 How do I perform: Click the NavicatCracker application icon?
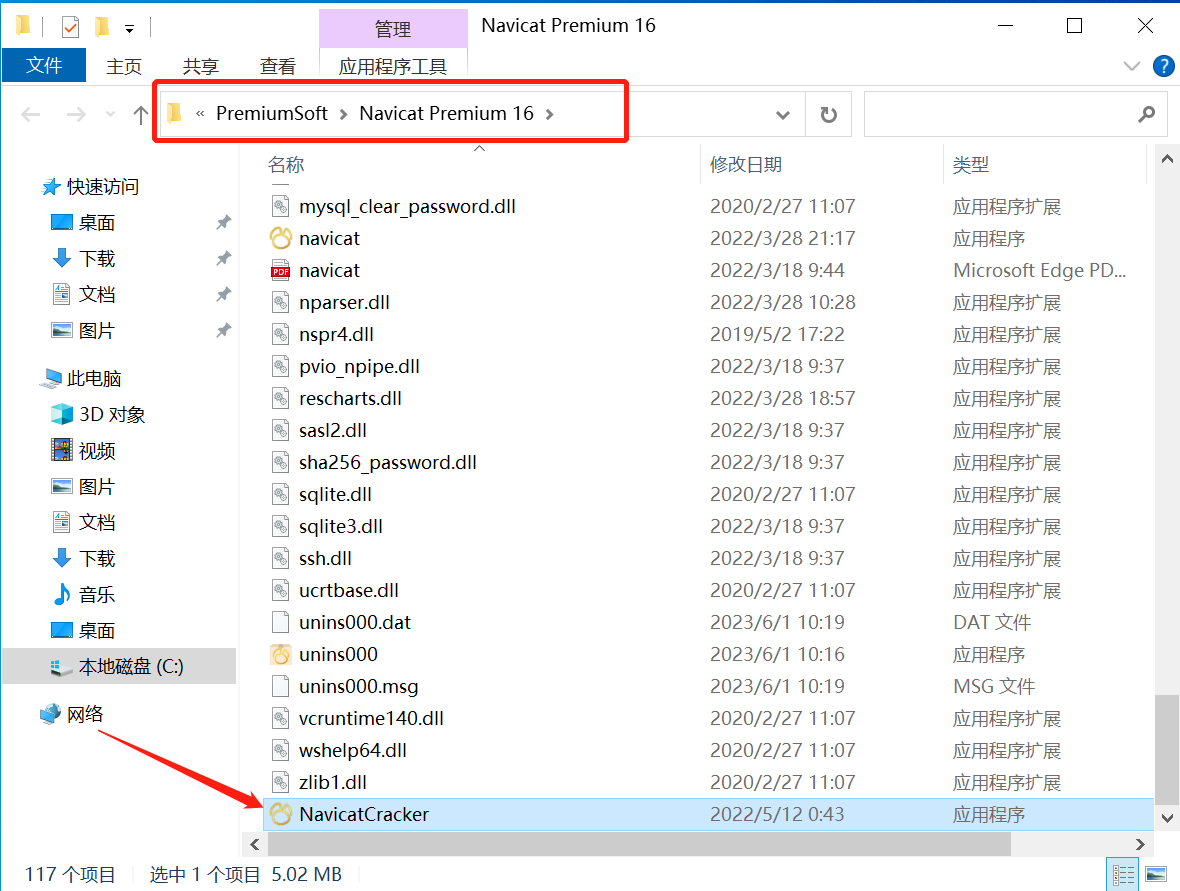[281, 814]
